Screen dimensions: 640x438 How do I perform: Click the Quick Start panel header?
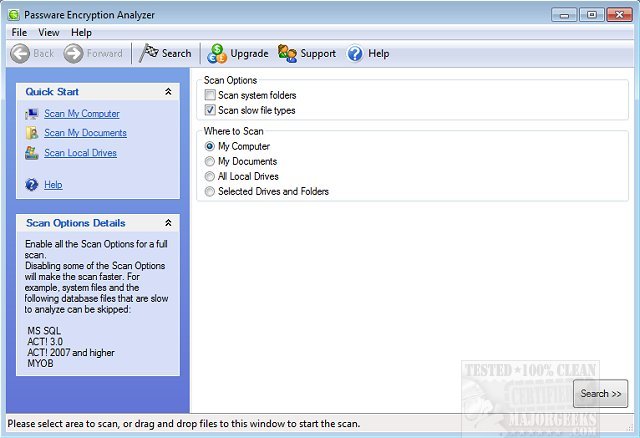(x=98, y=92)
